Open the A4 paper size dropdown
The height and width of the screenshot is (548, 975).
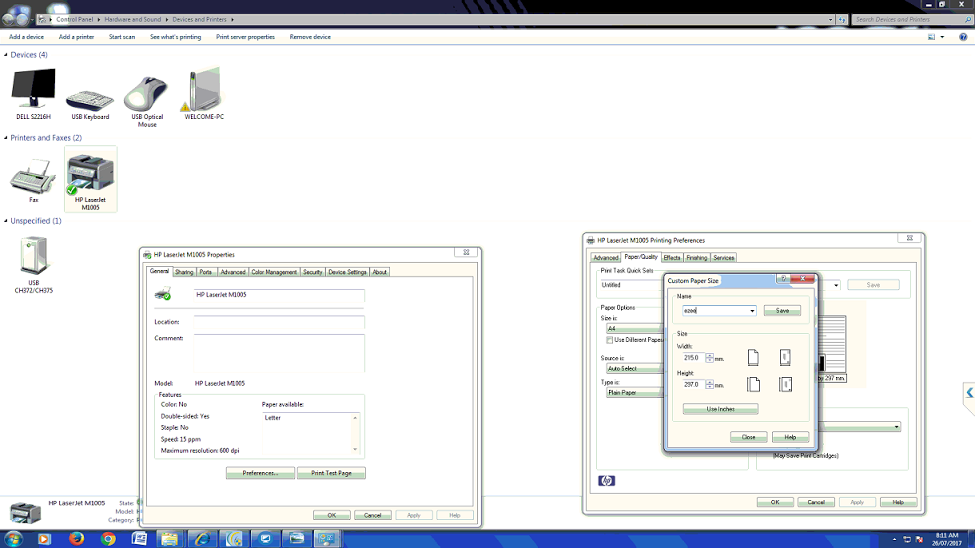point(635,328)
